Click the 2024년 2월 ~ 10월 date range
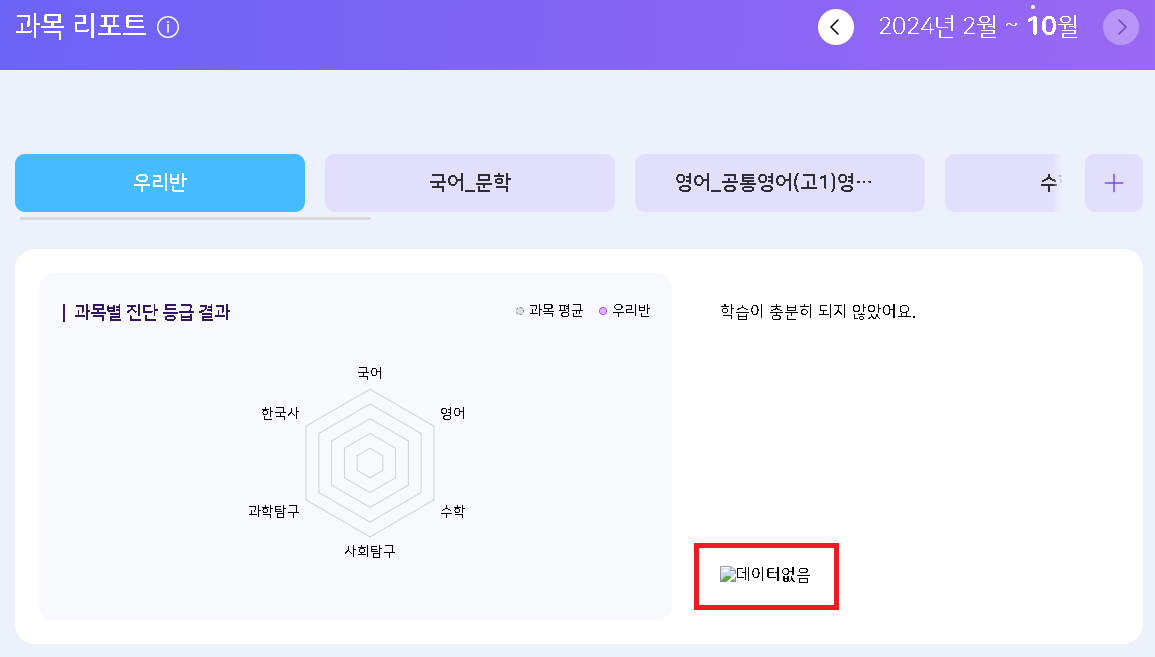 (x=978, y=27)
